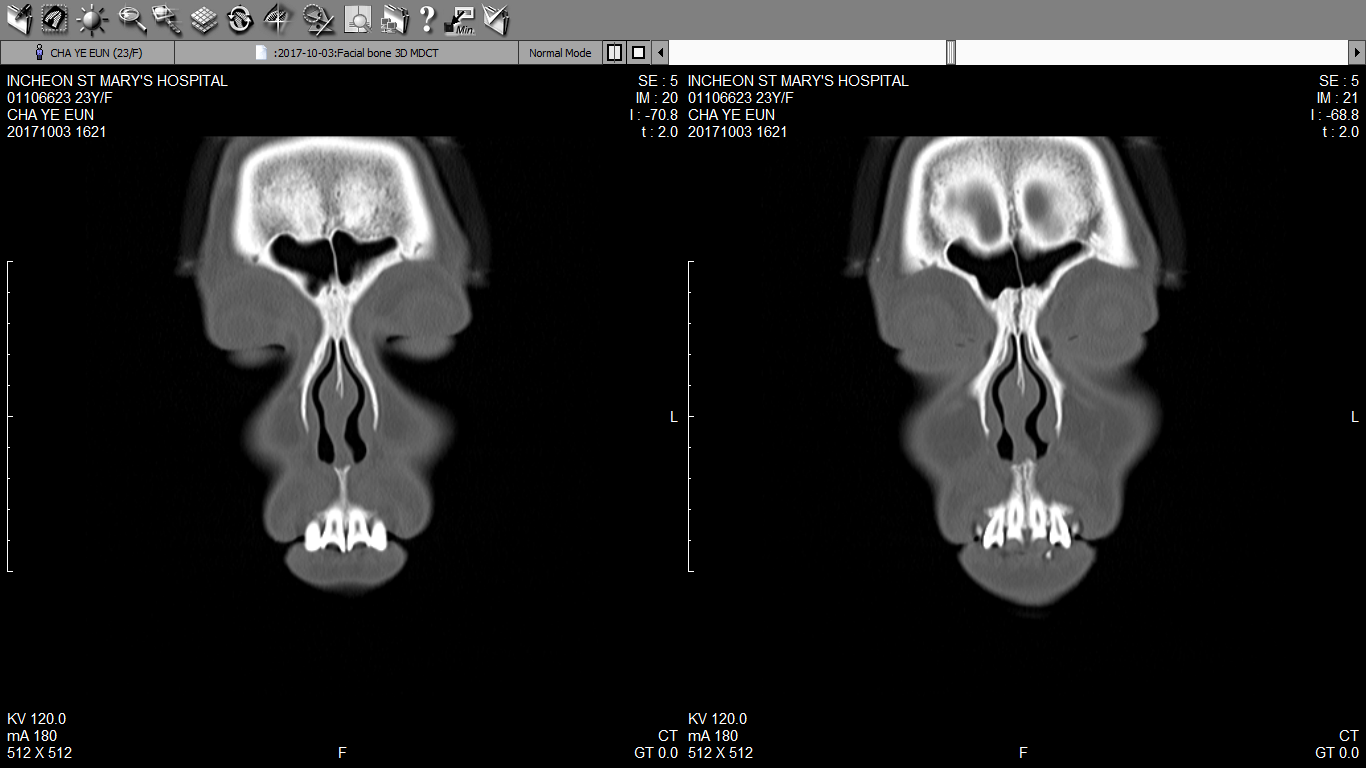Click the checkmark folder icon
Viewport: 1366px width, 768px height.
click(496, 17)
